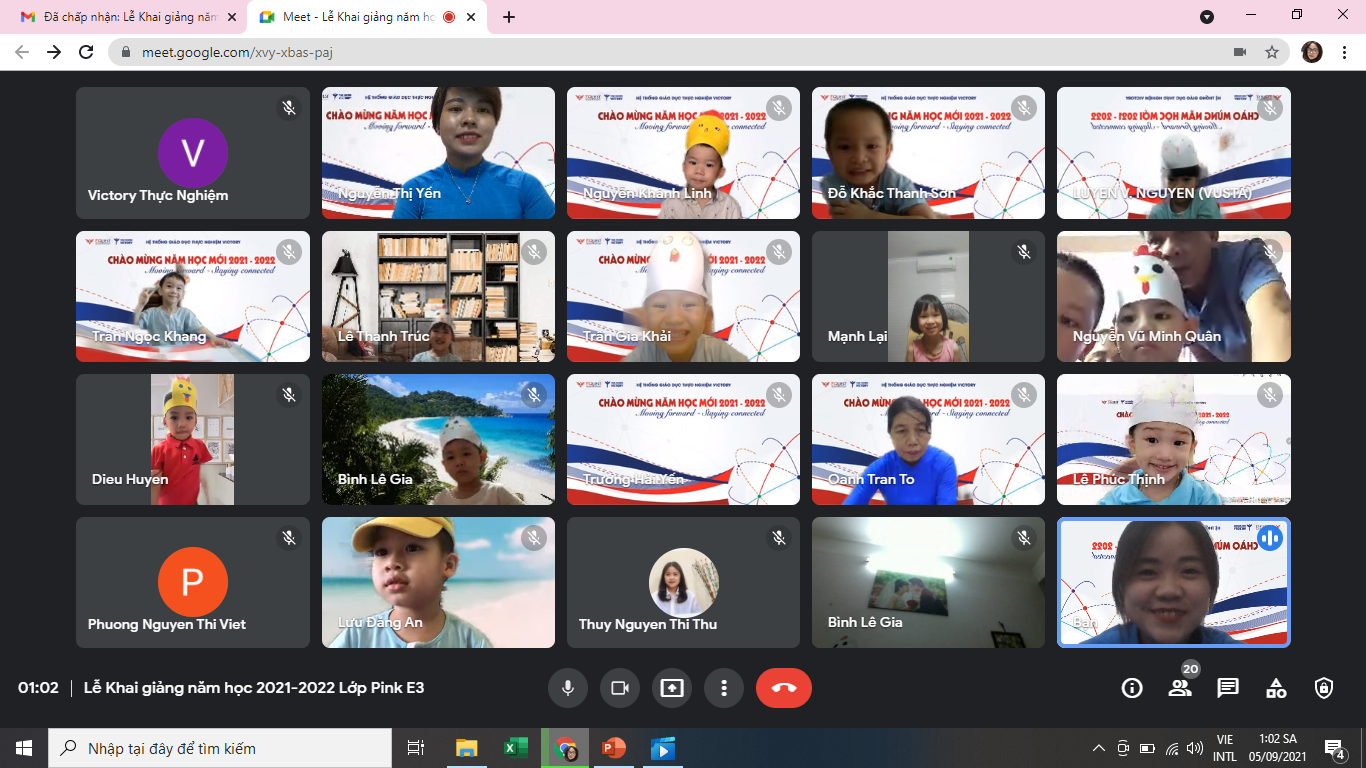Screen dimensions: 1366x768
Task: Show the participants list icon
Action: click(1180, 688)
